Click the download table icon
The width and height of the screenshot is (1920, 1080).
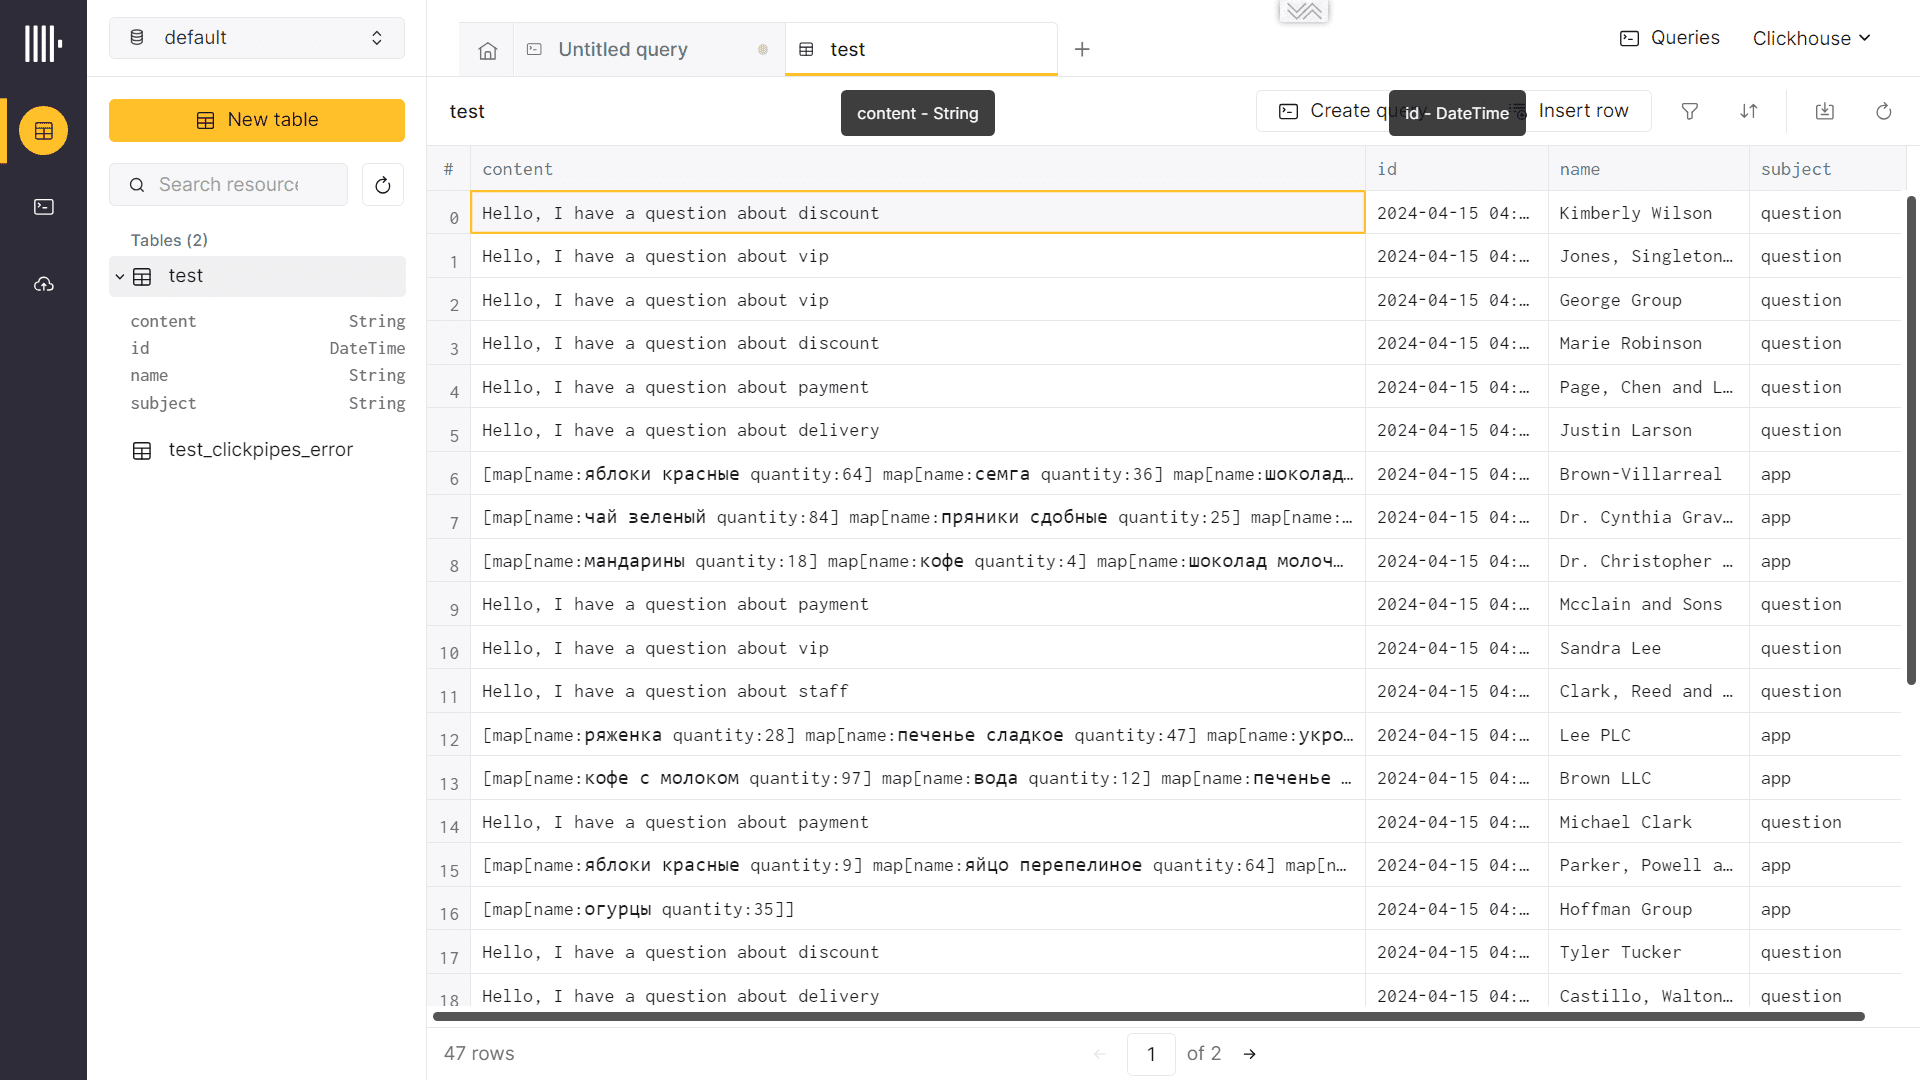[1825, 111]
